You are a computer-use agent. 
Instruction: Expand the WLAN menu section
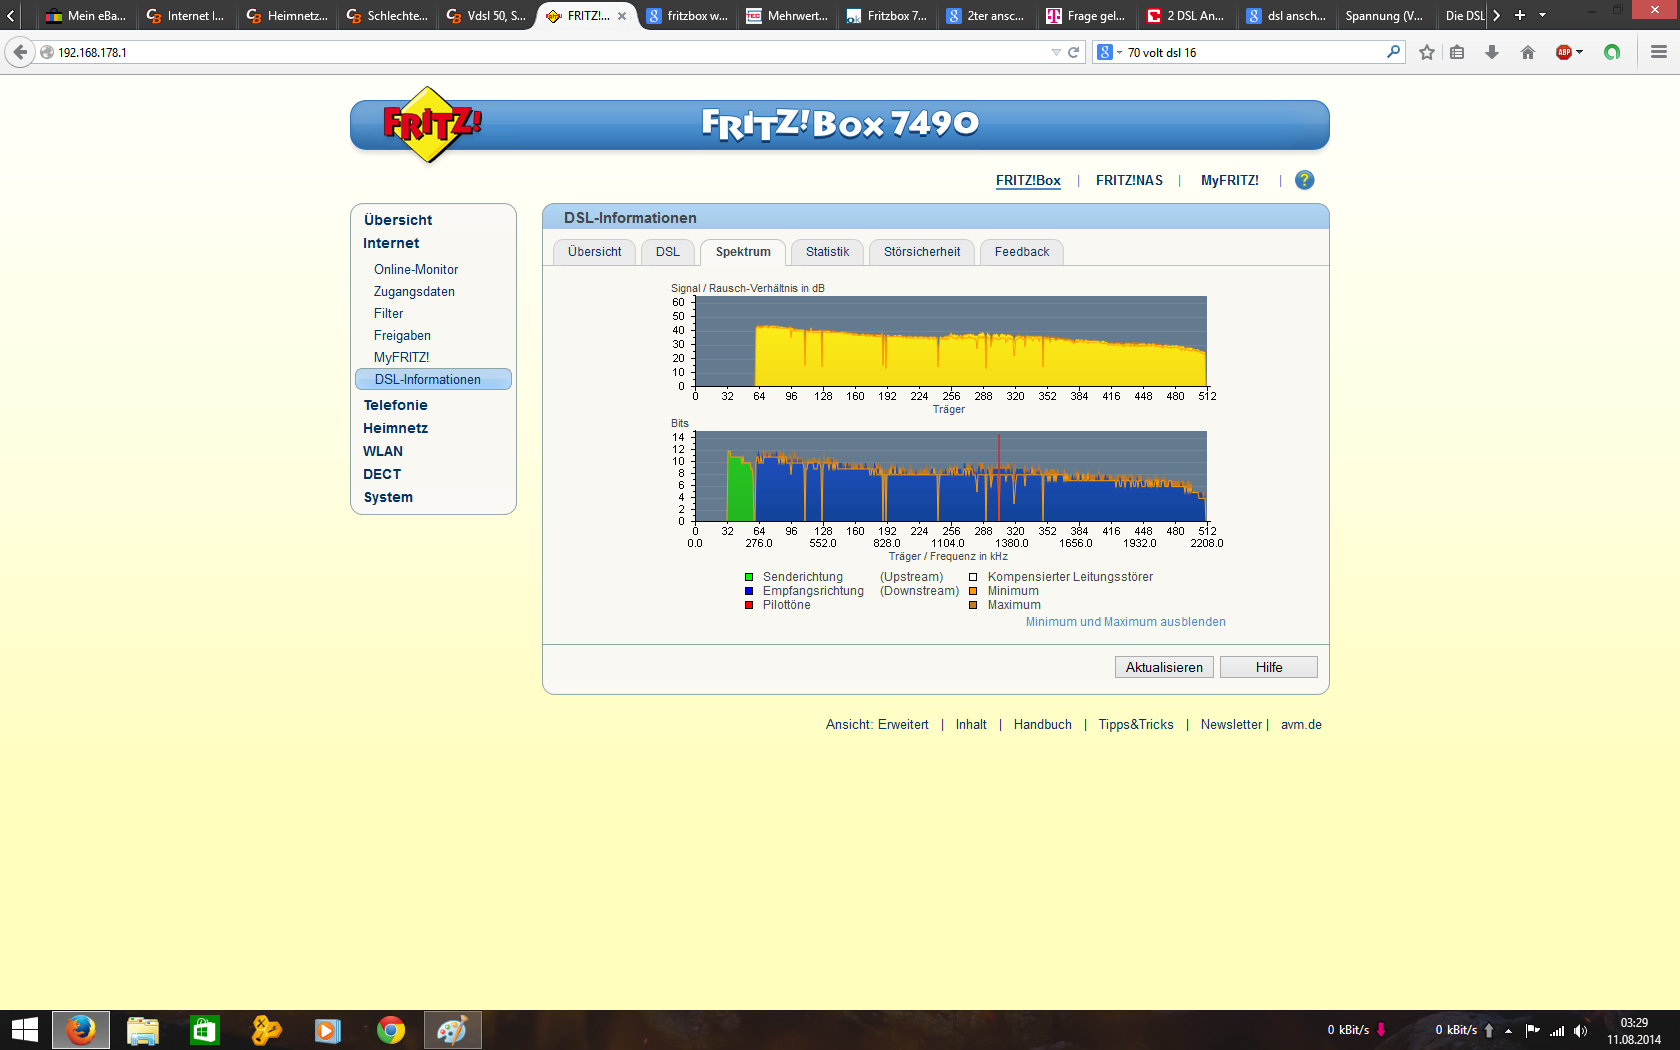pyautogui.click(x=383, y=451)
